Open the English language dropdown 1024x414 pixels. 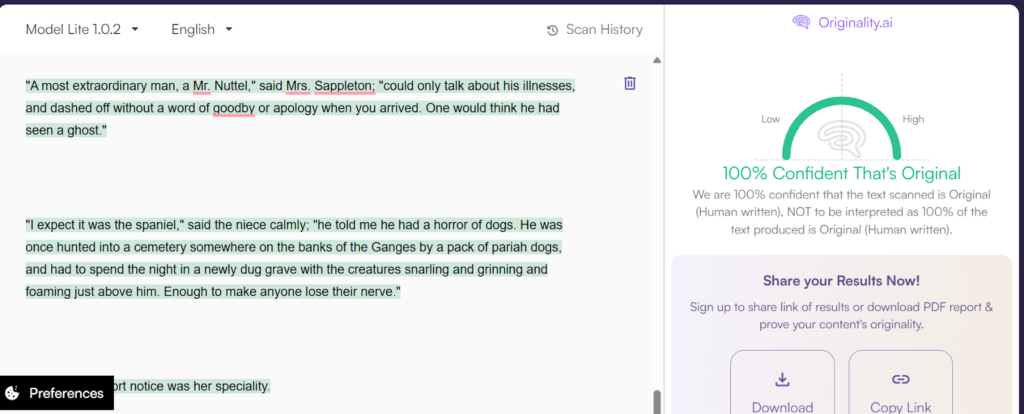coord(202,29)
